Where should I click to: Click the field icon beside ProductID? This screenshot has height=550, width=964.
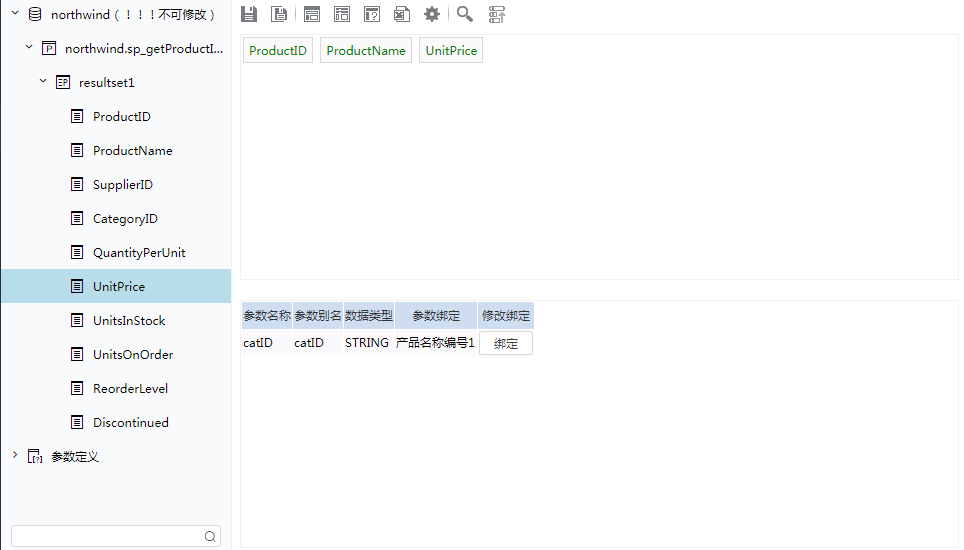77,116
